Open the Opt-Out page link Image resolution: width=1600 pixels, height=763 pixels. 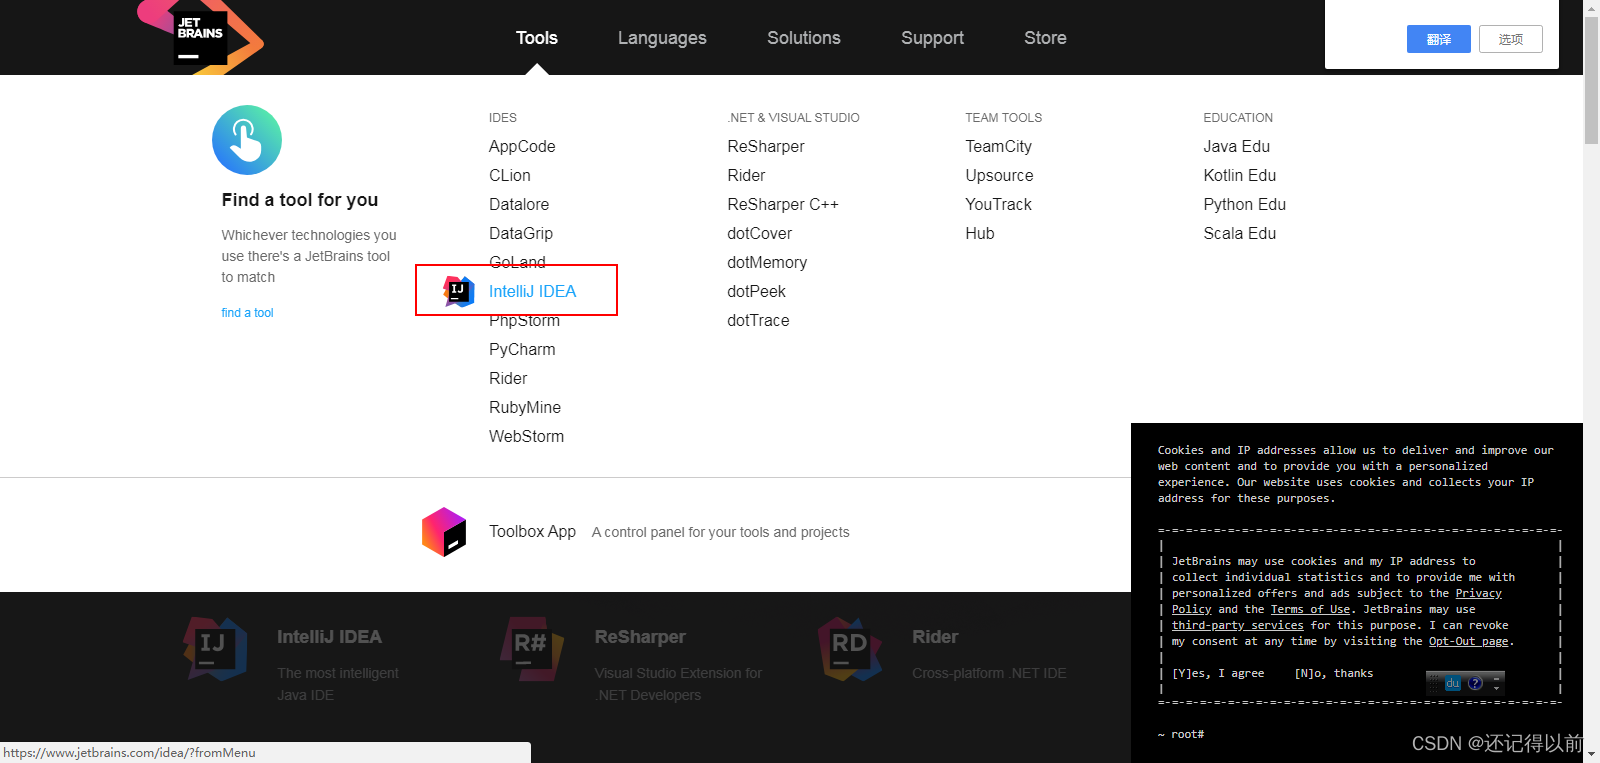[1468, 641]
